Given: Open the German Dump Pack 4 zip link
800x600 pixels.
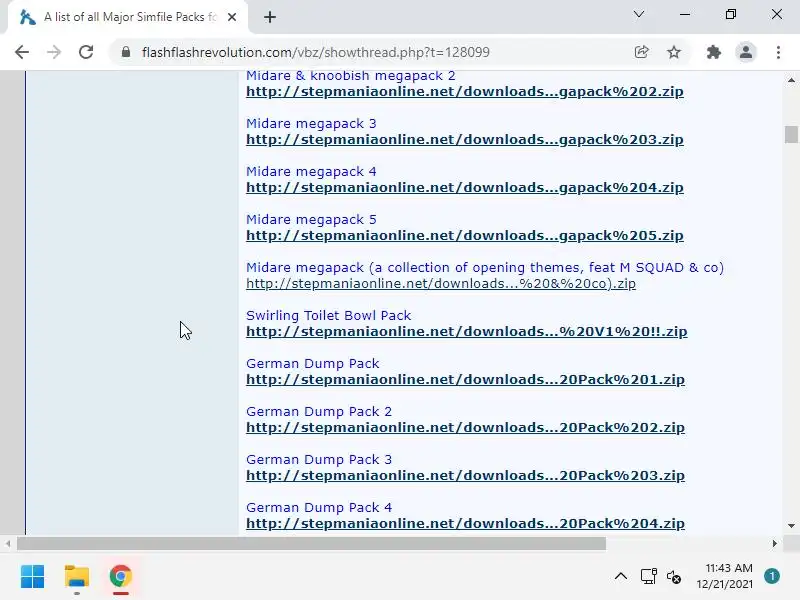Looking at the screenshot, I should [x=465, y=523].
